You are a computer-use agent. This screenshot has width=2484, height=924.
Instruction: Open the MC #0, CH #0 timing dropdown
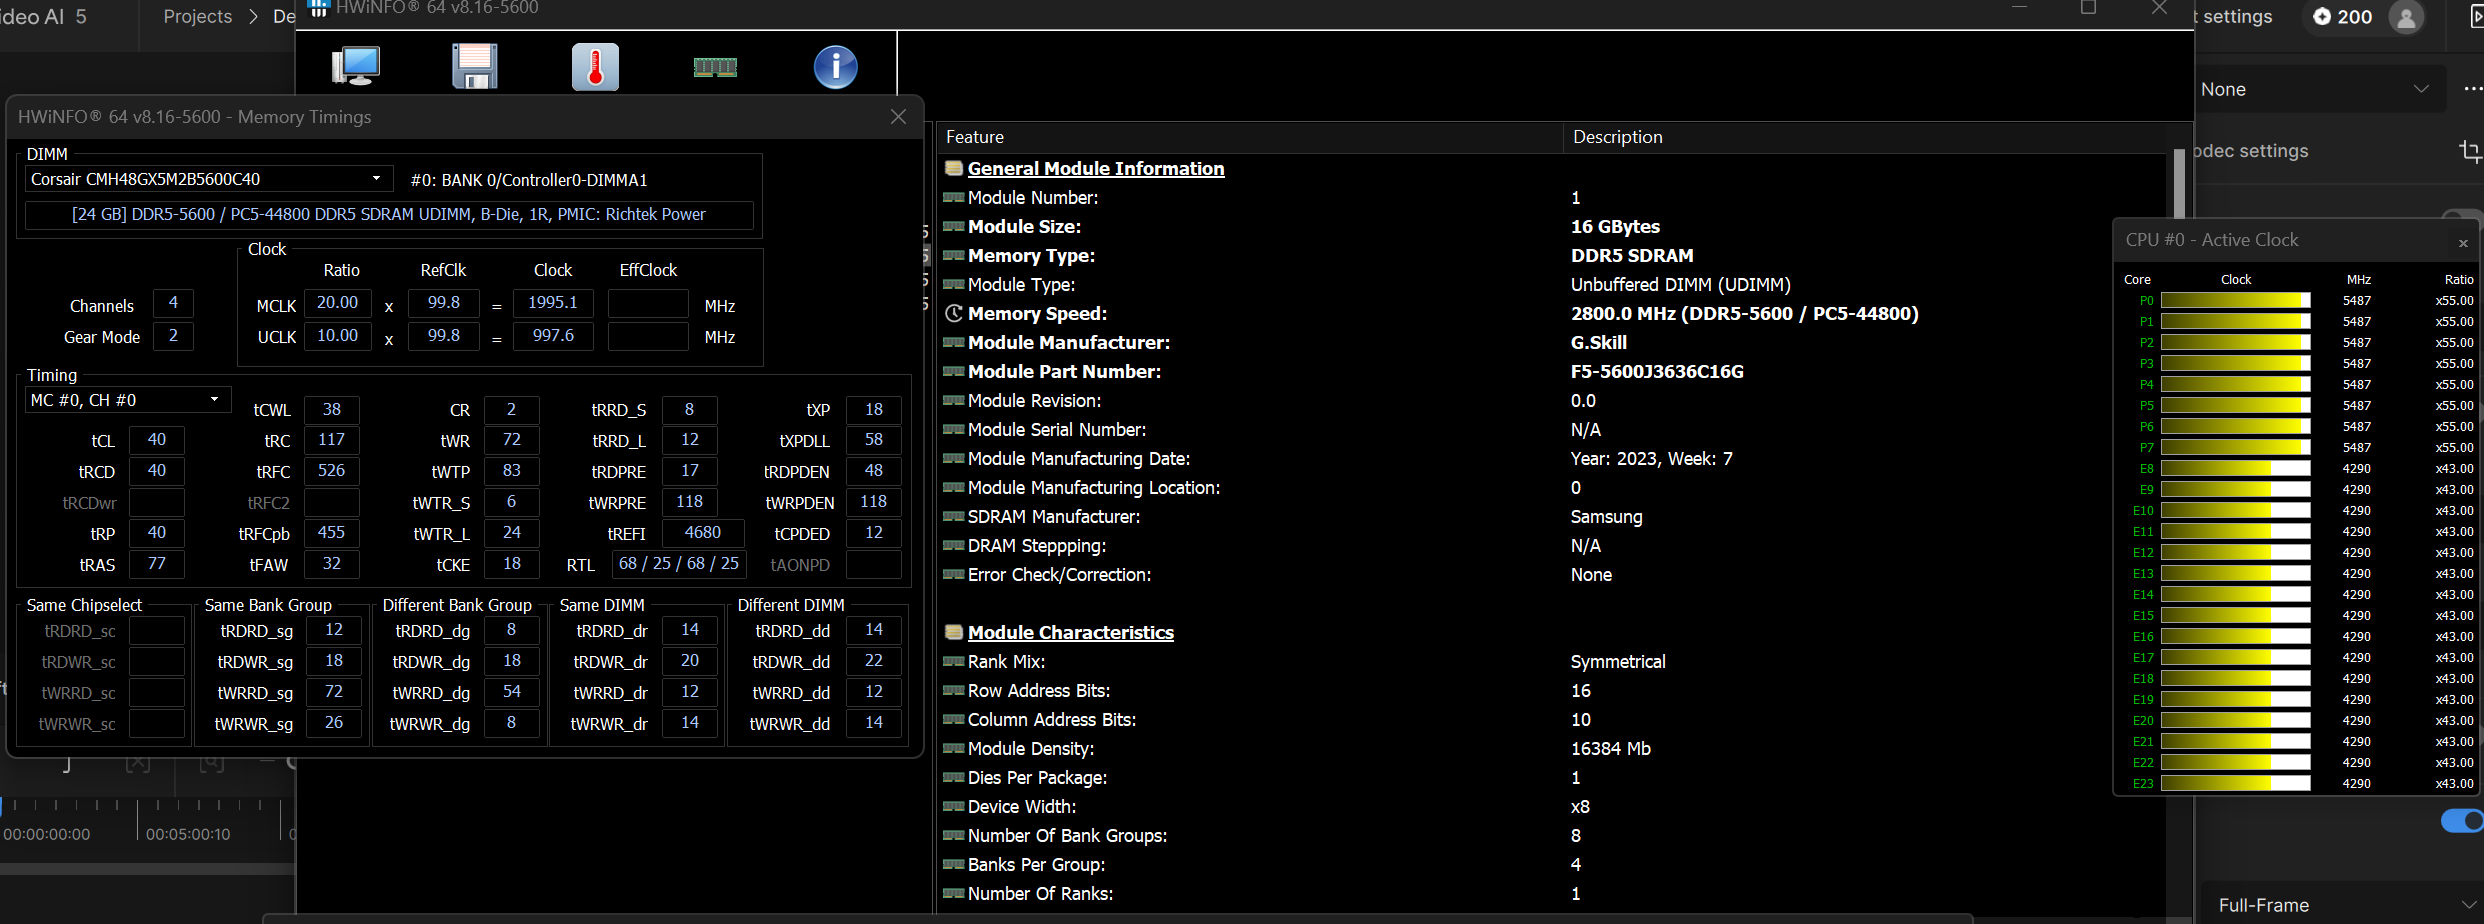point(214,400)
